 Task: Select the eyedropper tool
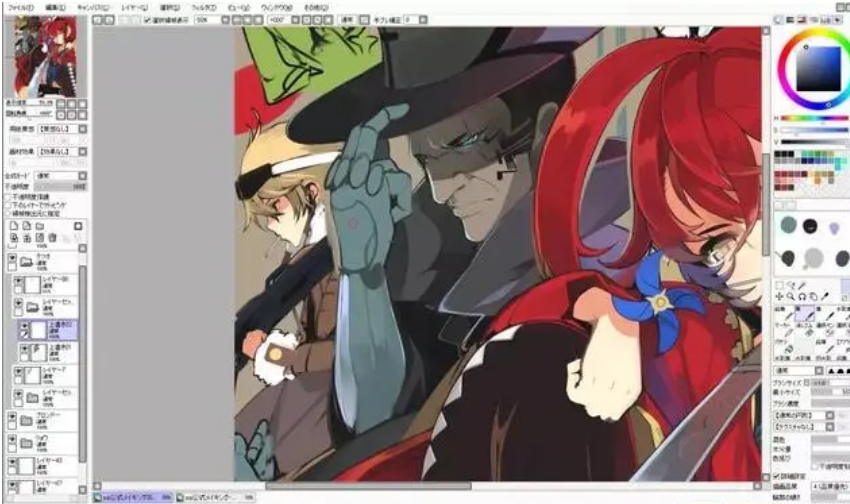(825, 296)
